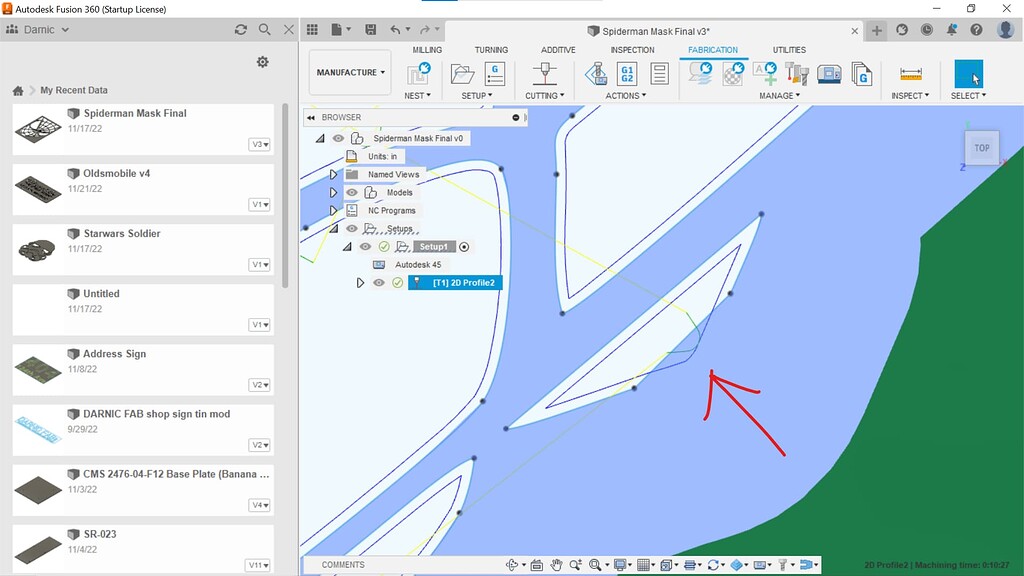The width and height of the screenshot is (1024, 576).
Task: Select the Cutting milling tool icon
Action: pyautogui.click(x=544, y=73)
